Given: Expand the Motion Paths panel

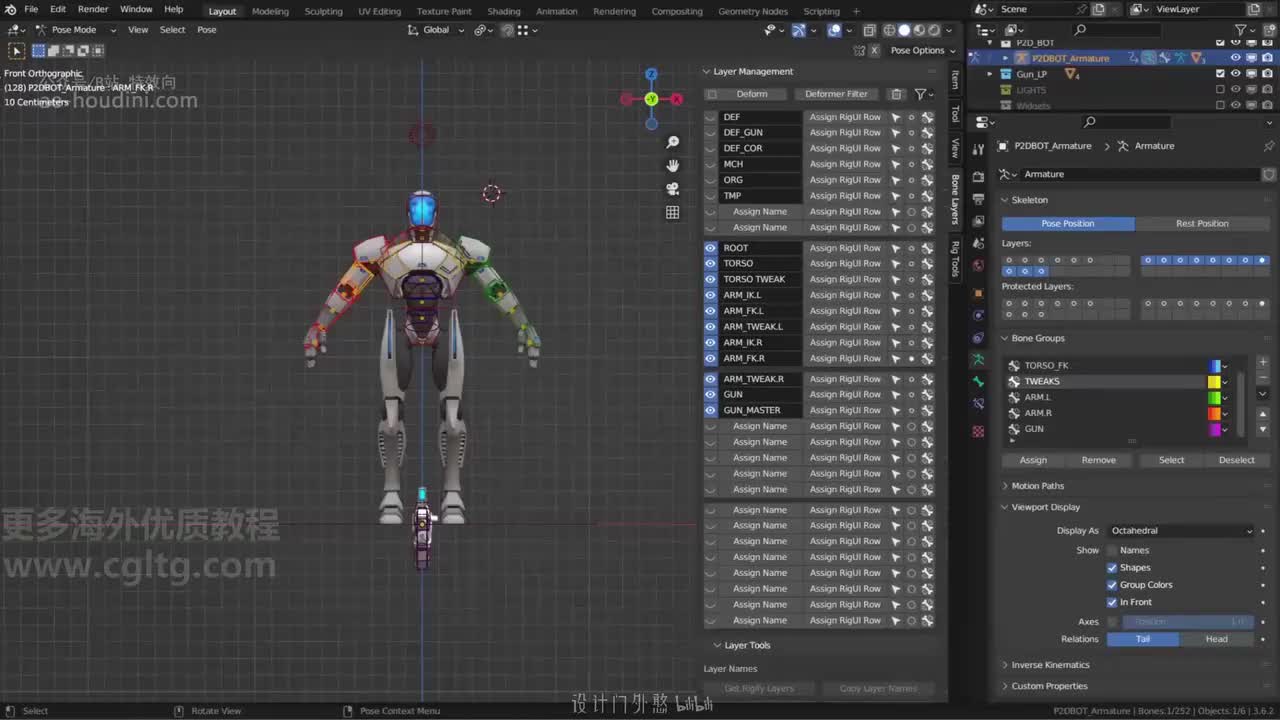Looking at the screenshot, I should tap(1037, 486).
